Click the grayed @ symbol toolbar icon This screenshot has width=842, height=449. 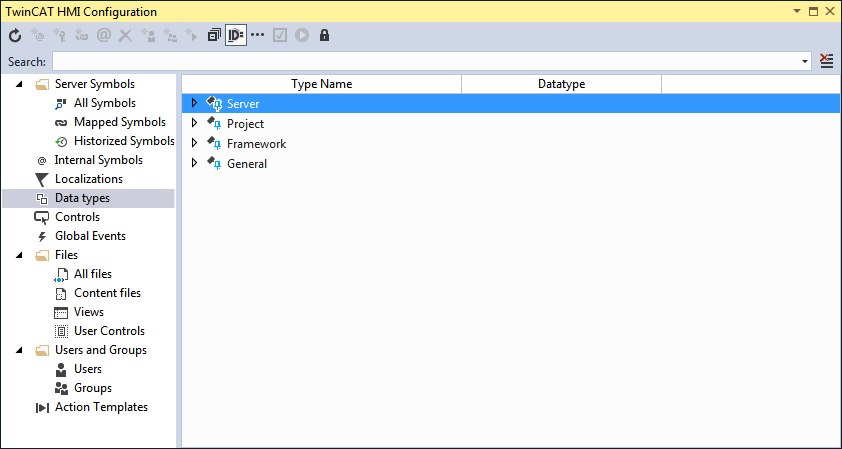104,36
